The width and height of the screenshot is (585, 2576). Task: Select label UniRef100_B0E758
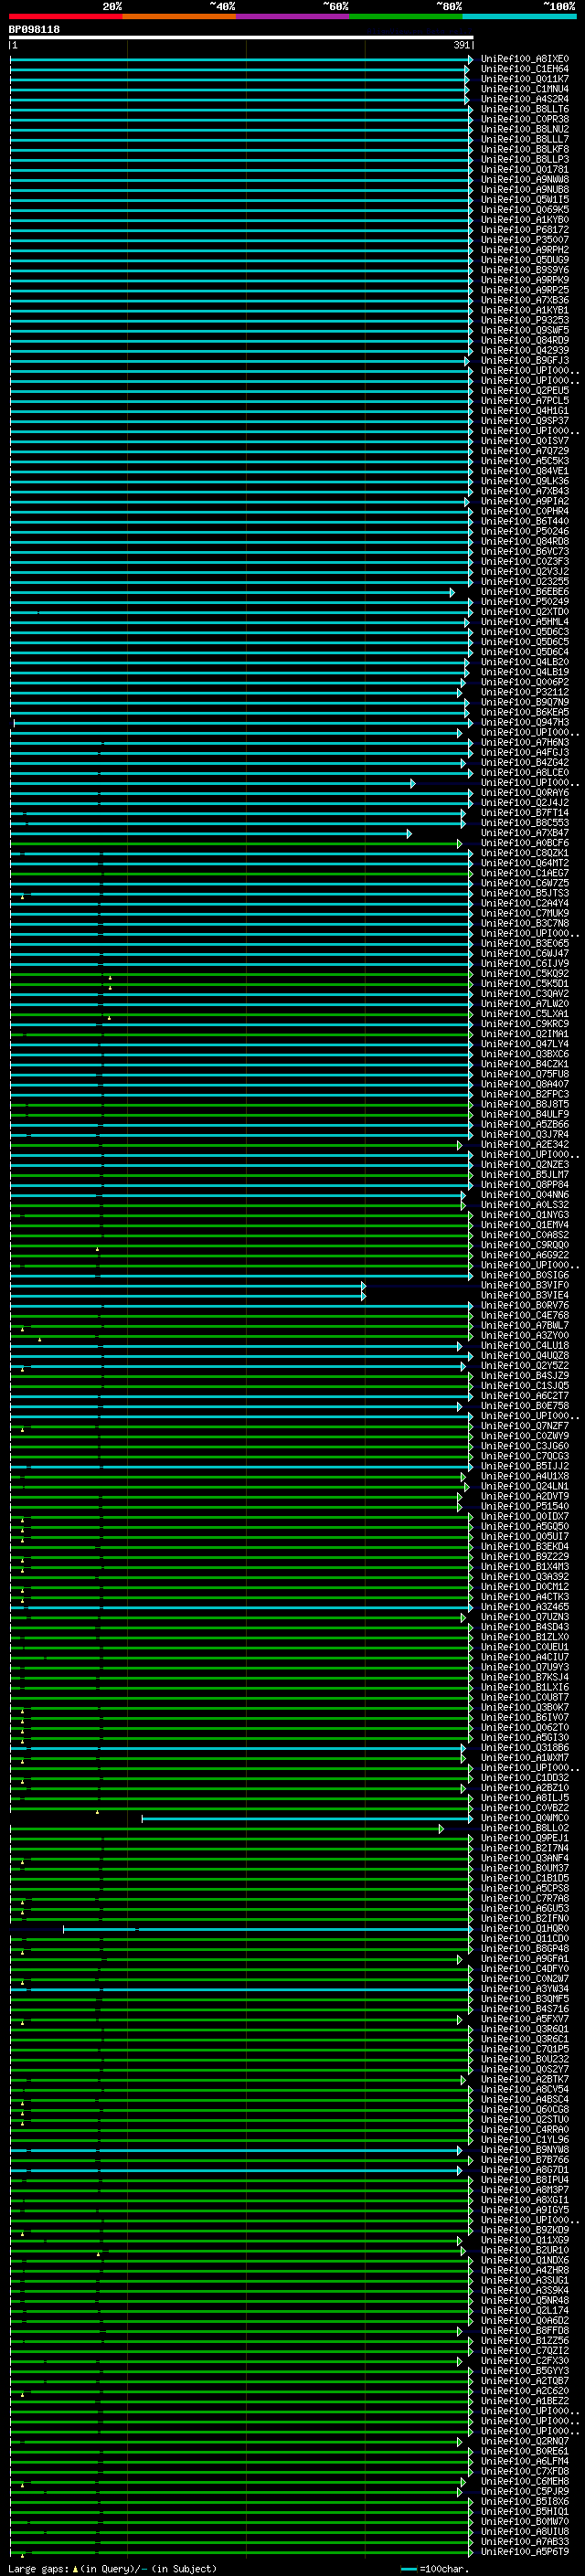tap(525, 1406)
